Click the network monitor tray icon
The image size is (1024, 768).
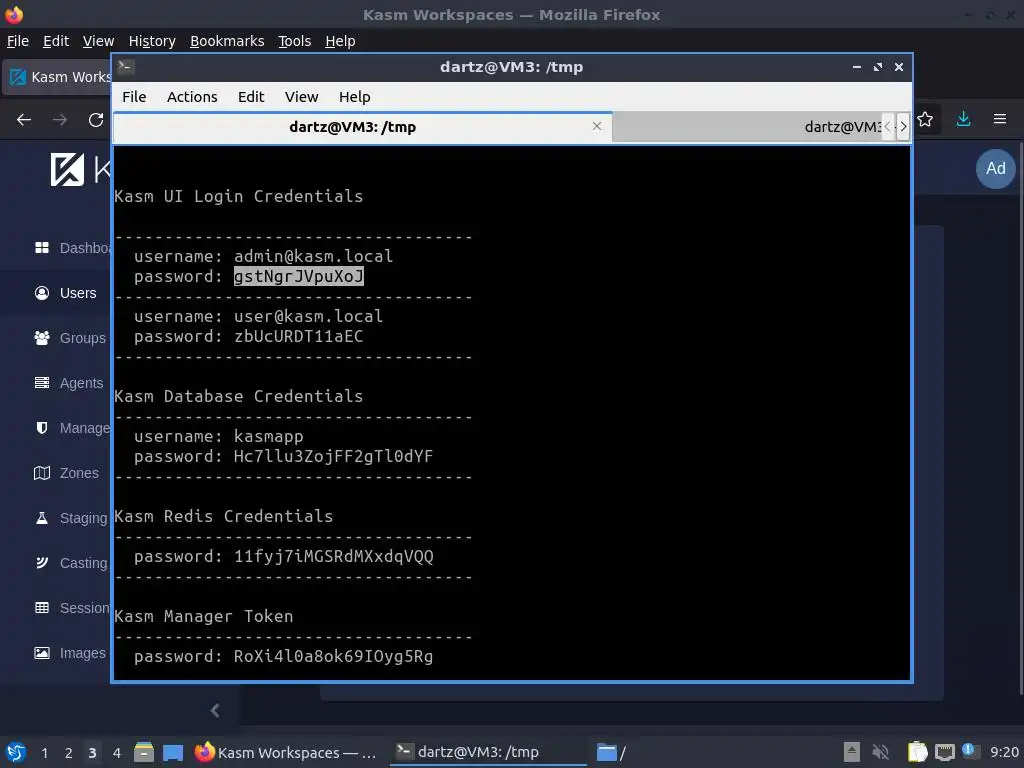(944, 752)
